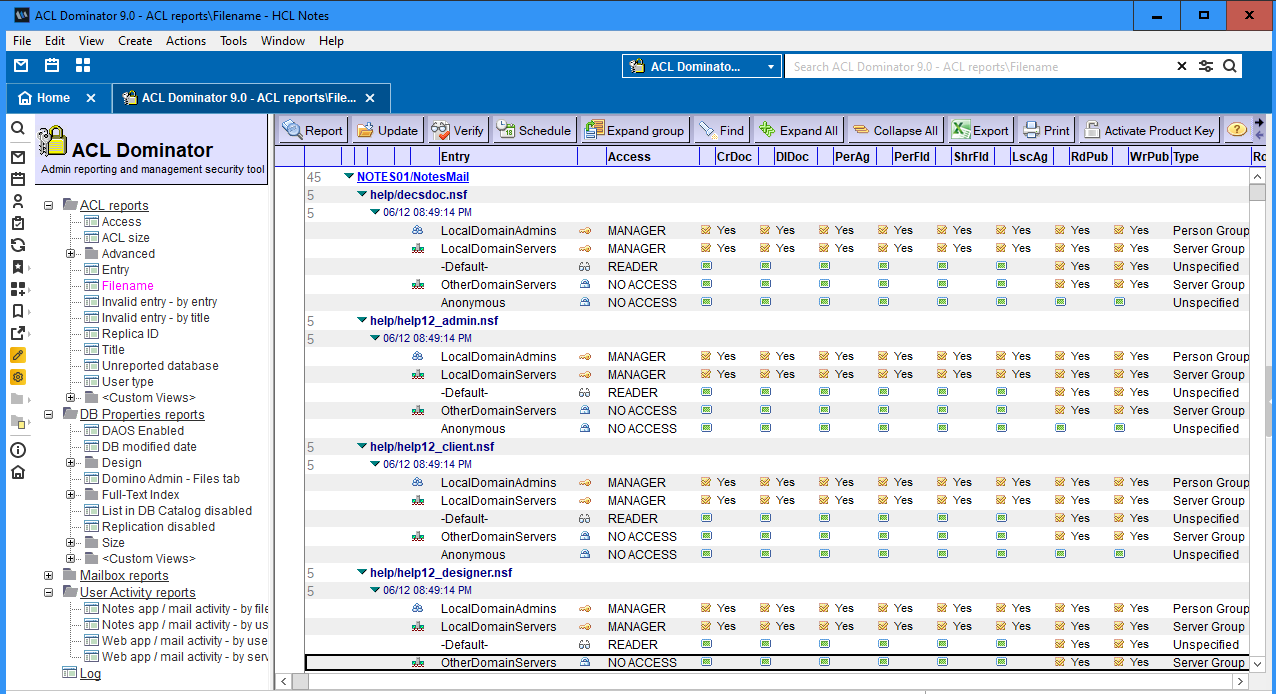This screenshot has width=1276, height=694.
Task: Switch to the Home tab
Action: coord(53,98)
